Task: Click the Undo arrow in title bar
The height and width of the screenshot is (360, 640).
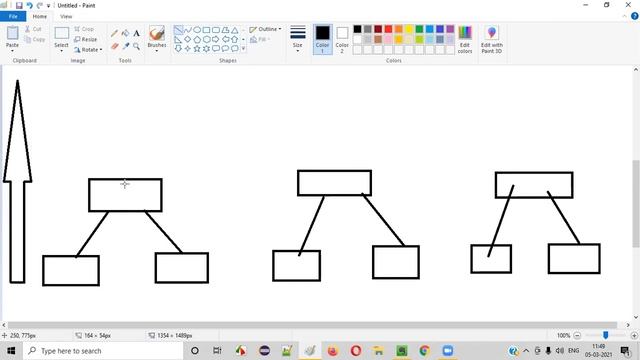Action: click(x=30, y=5)
